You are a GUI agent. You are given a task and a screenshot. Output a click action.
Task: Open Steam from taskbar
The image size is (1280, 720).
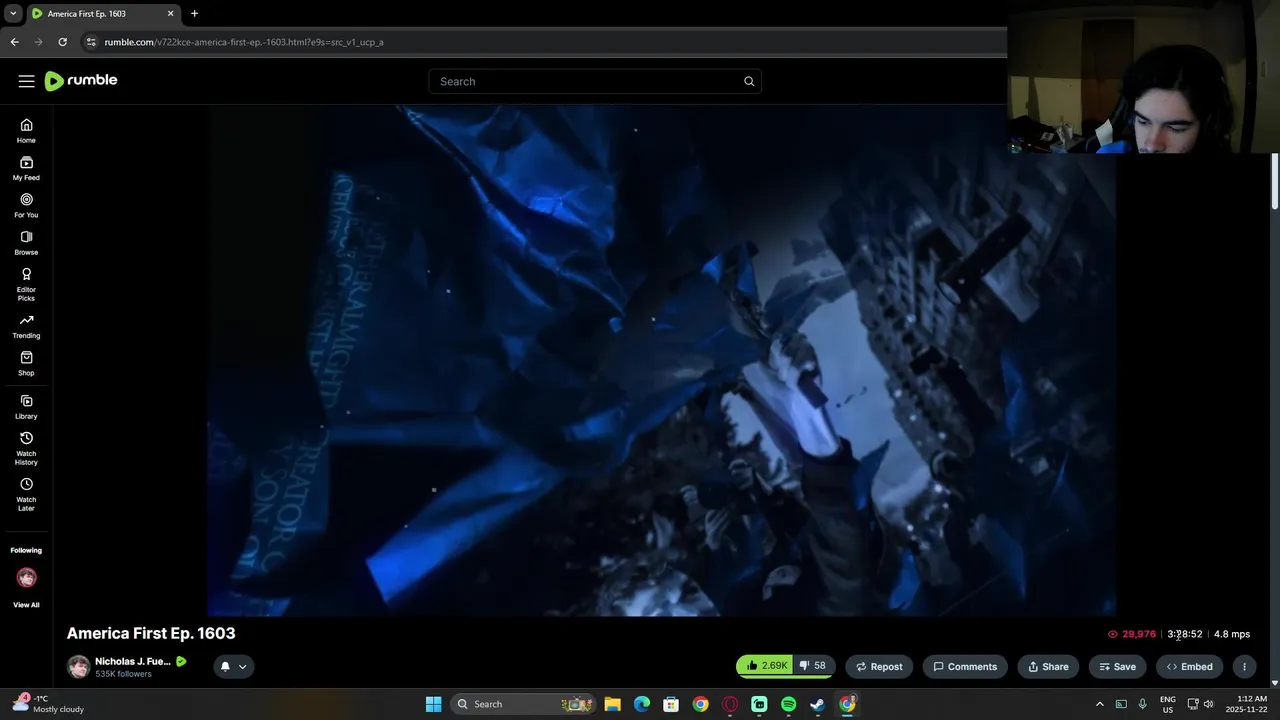click(x=817, y=704)
